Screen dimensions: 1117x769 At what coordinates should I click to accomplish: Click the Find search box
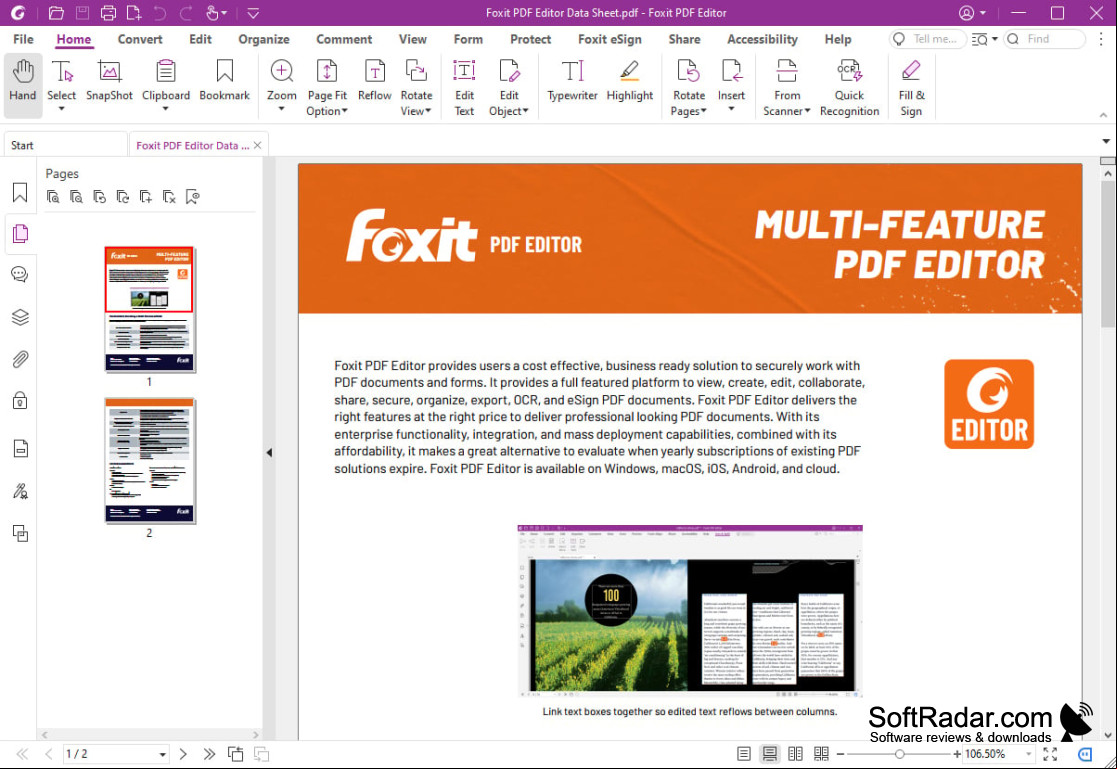[x=1045, y=39]
